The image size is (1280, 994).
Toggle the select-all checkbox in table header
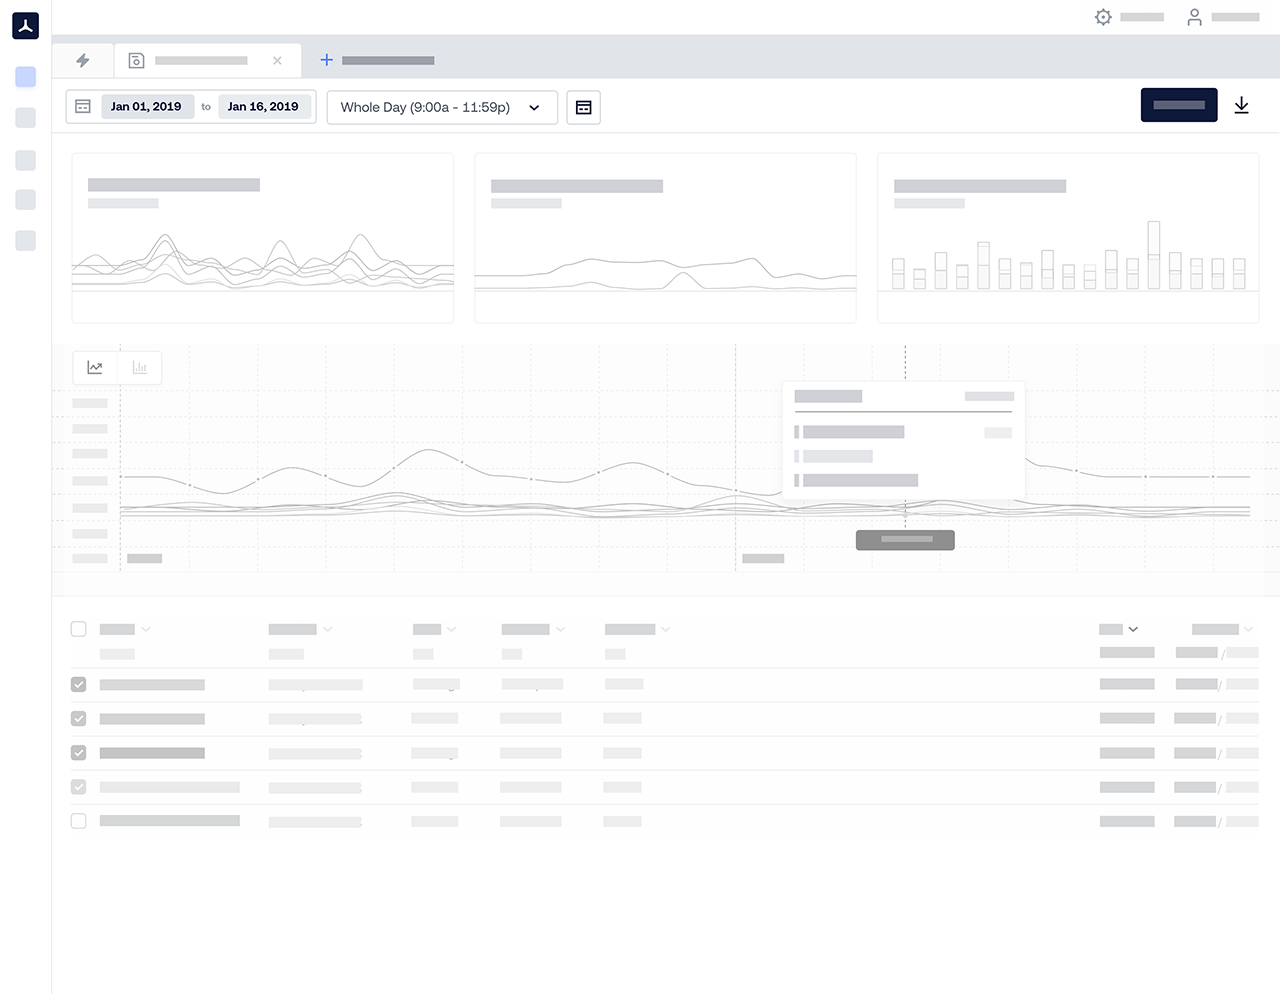pos(78,629)
